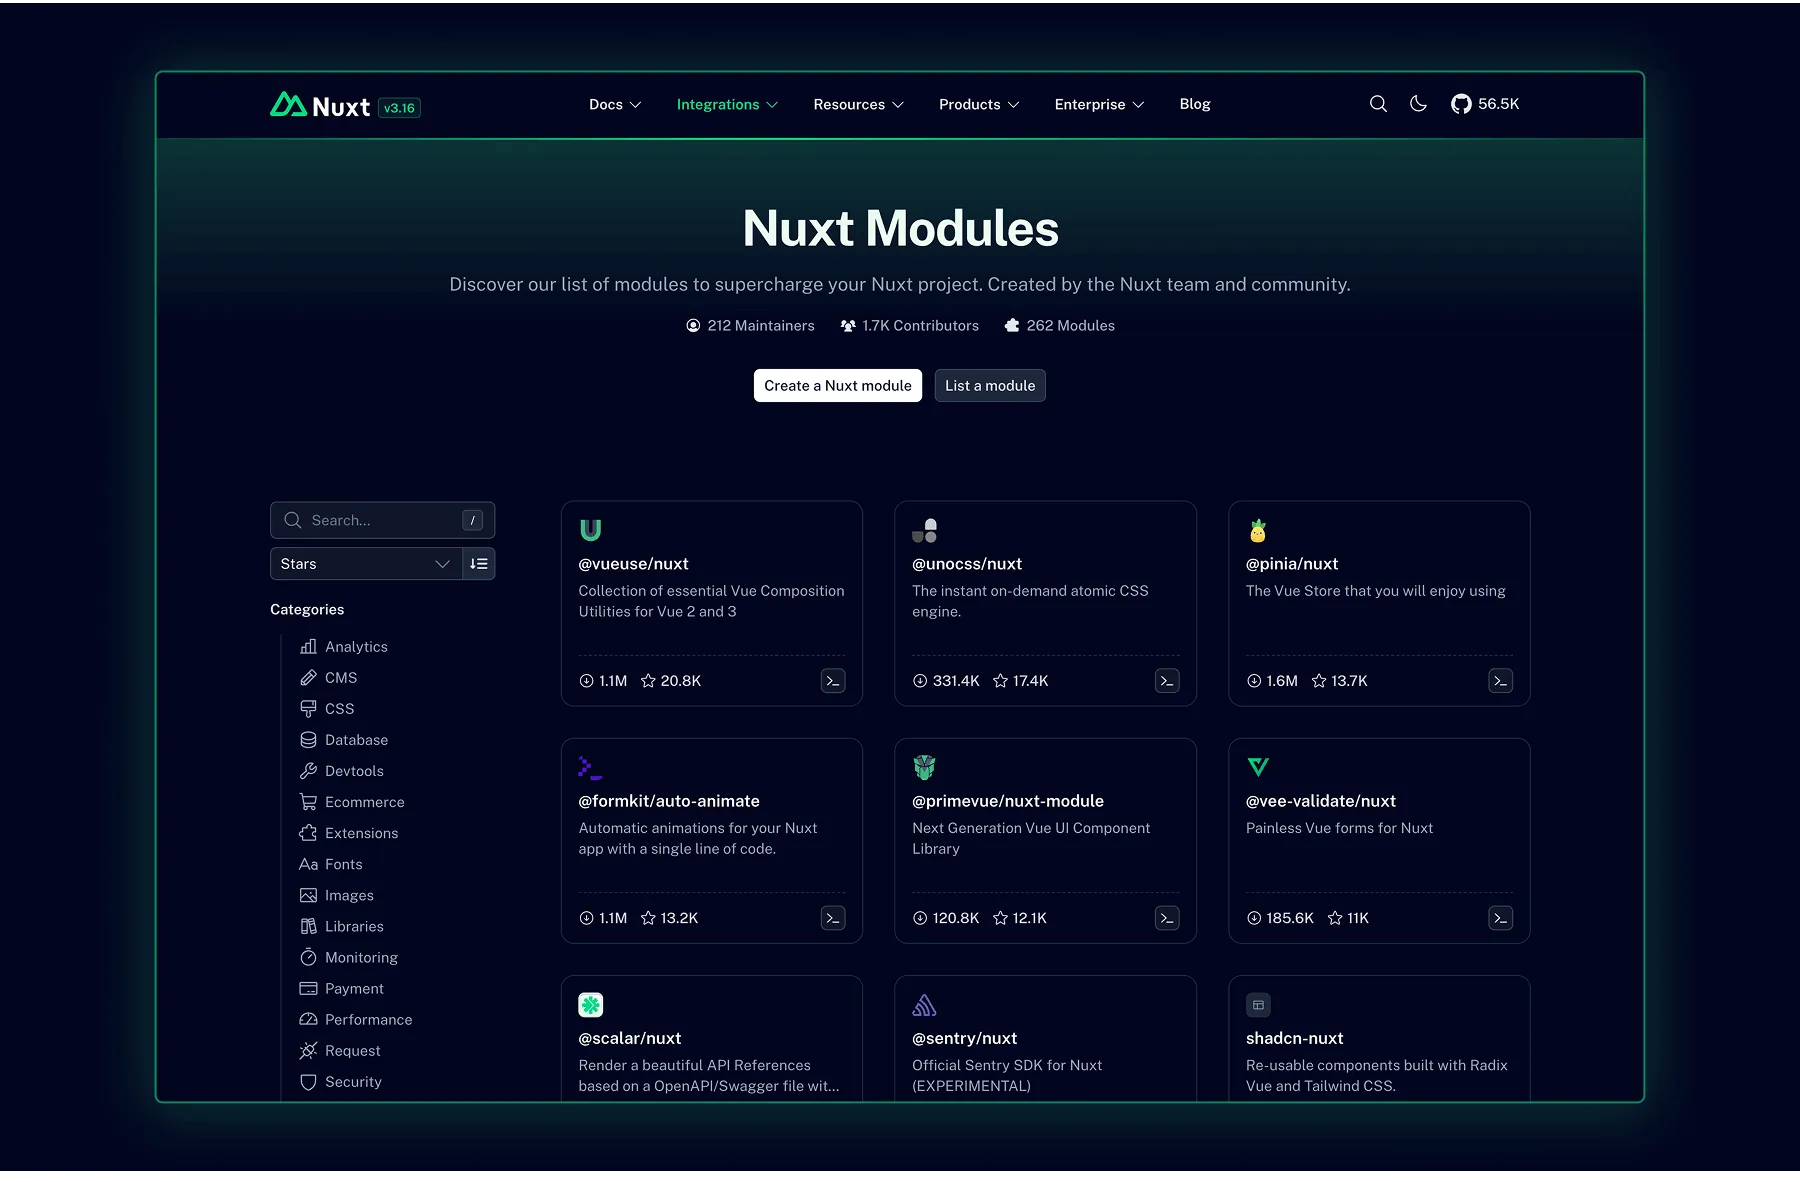Copy install command for @vueuse/nuxt

click(x=833, y=681)
